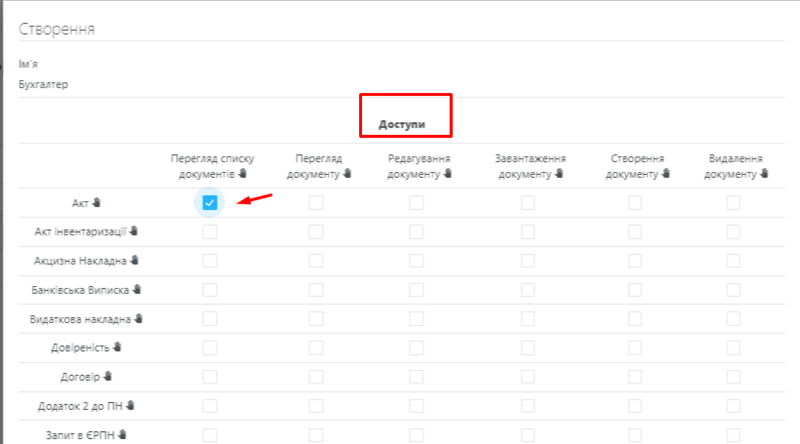This screenshot has height=444, width=800.
Task: Click hand icon beside Банківська Виписка
Action: point(138,290)
